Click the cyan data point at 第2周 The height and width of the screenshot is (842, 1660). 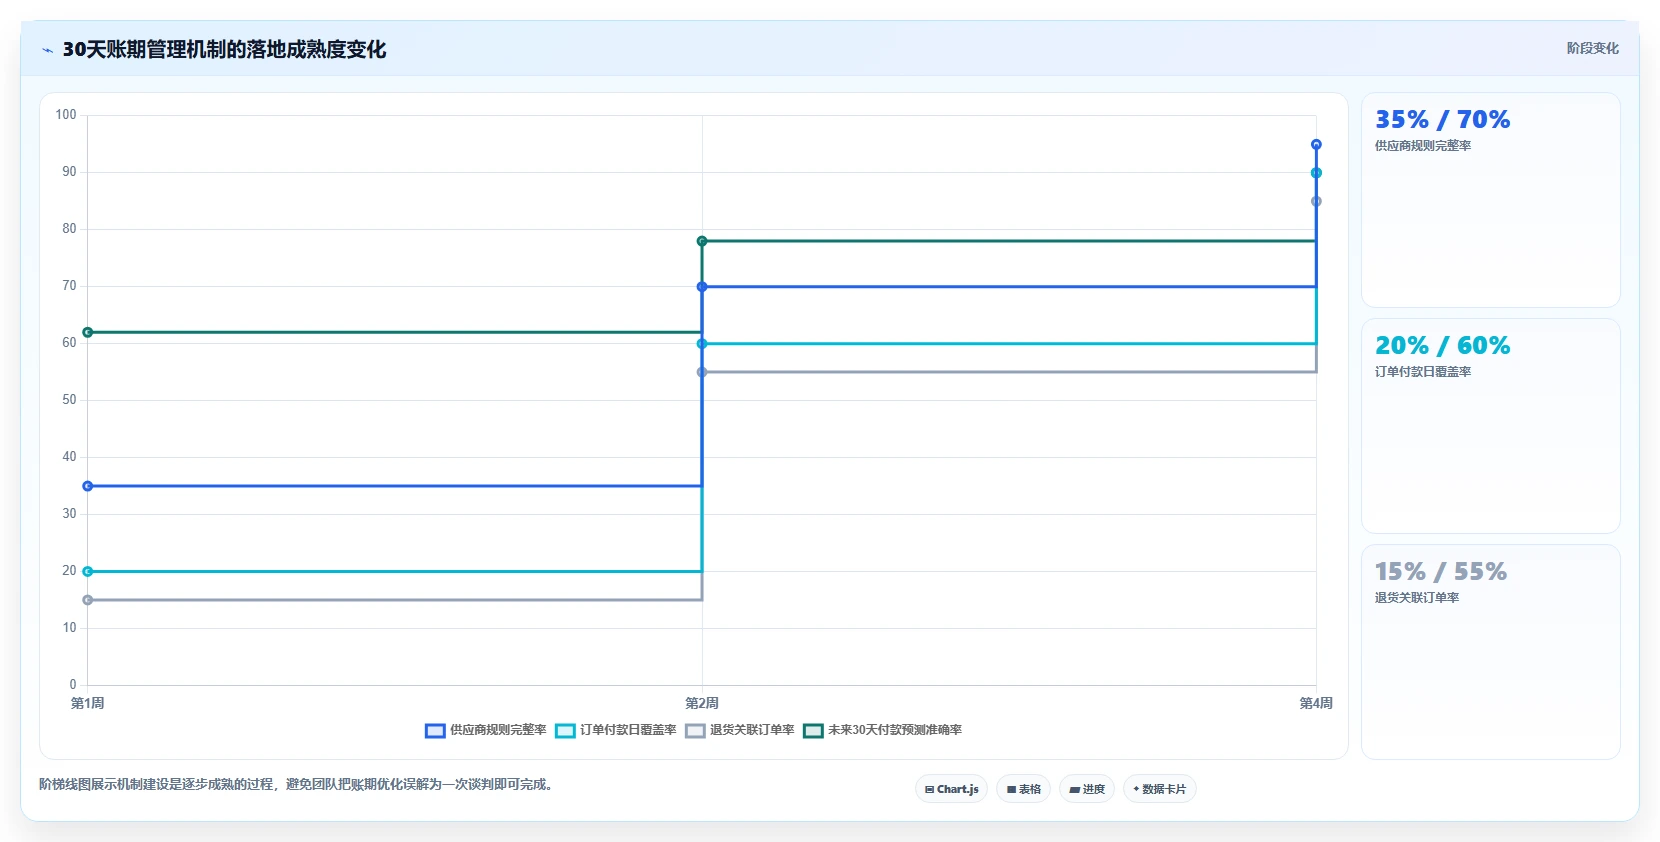(702, 344)
